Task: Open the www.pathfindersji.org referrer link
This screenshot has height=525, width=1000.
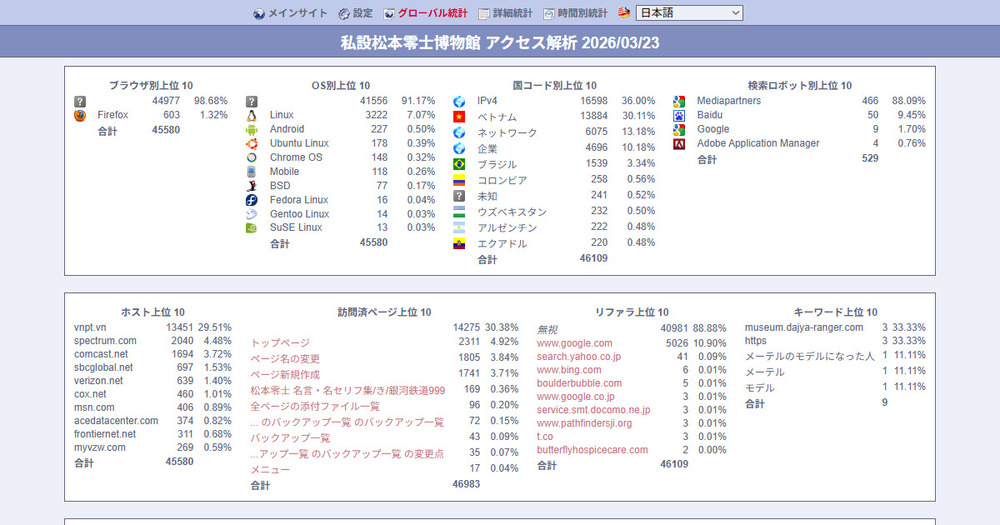Action: click(584, 424)
